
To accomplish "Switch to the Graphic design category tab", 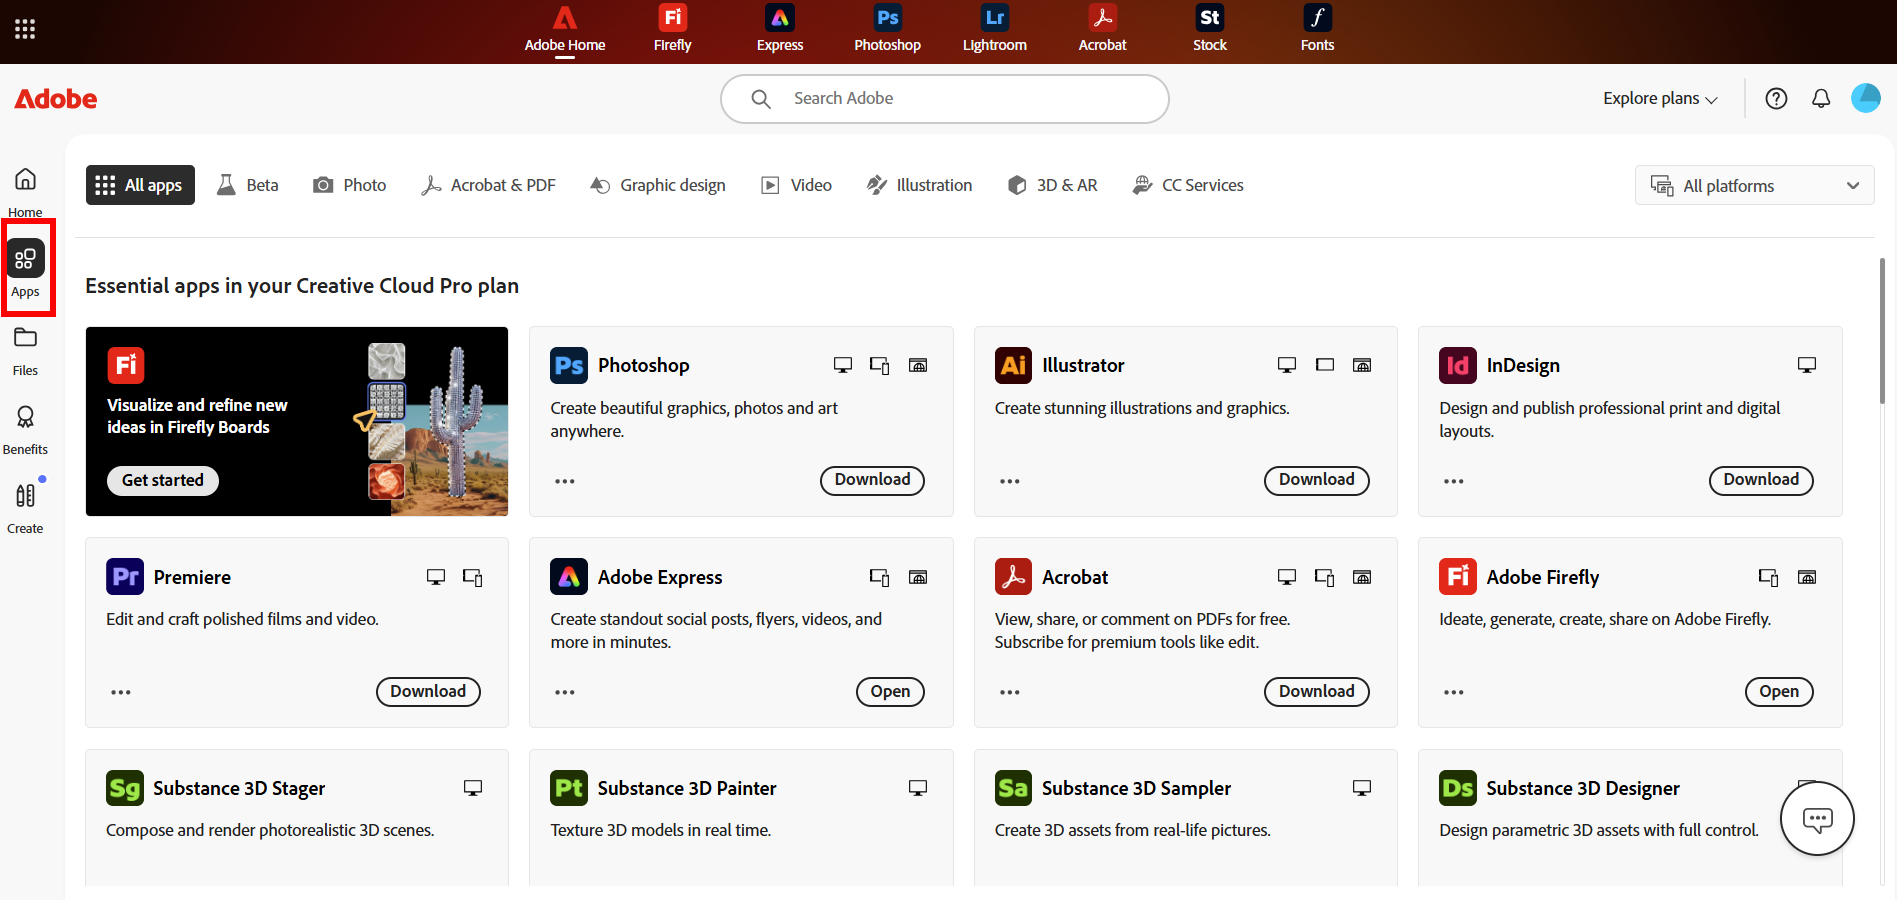I will tap(657, 185).
